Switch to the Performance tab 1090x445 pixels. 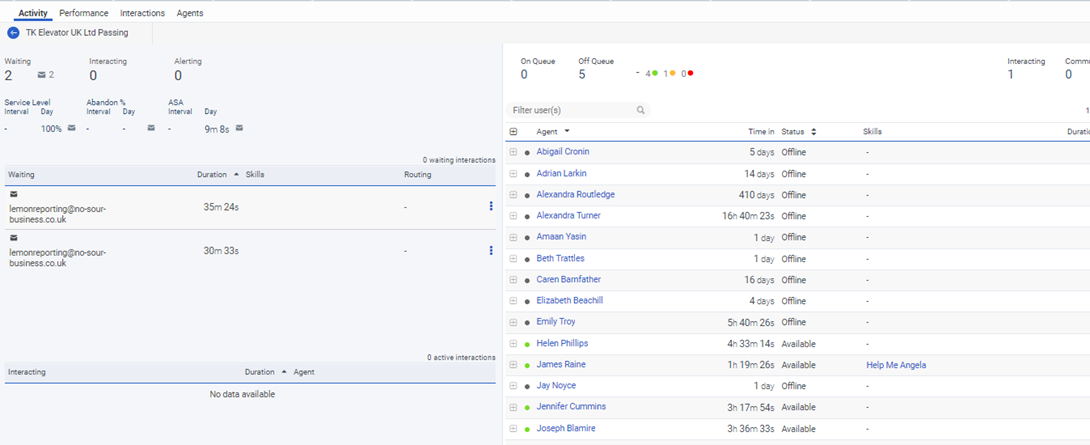coord(84,13)
